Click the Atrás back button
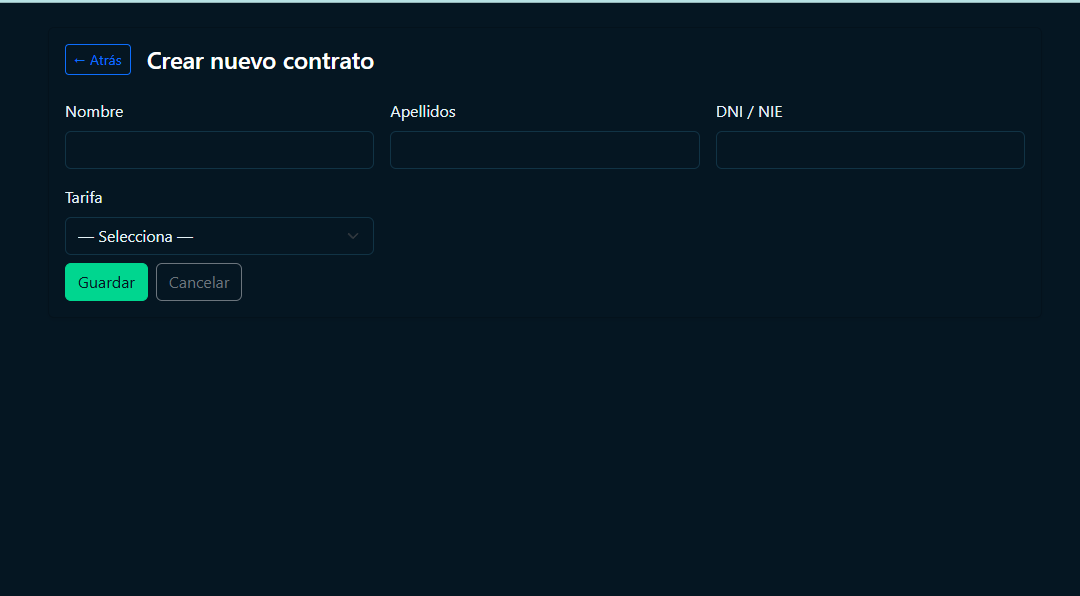This screenshot has width=1080, height=596. click(x=98, y=60)
